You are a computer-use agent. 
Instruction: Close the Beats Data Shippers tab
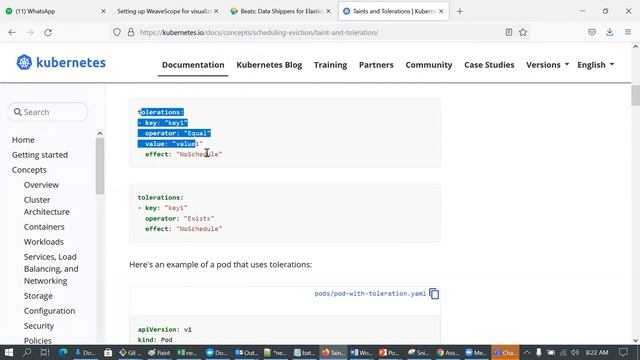tap(328, 11)
